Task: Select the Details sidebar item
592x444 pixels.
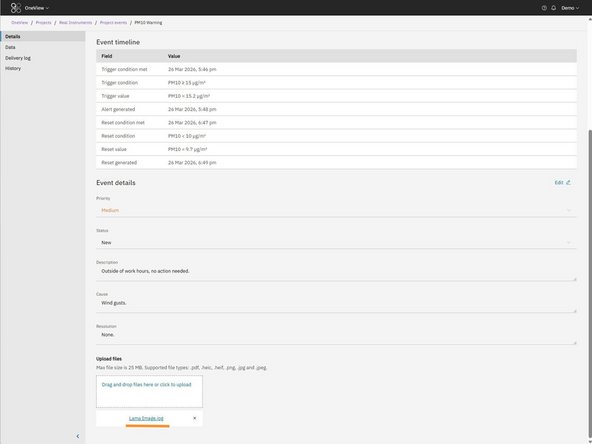Action: (x=43, y=37)
